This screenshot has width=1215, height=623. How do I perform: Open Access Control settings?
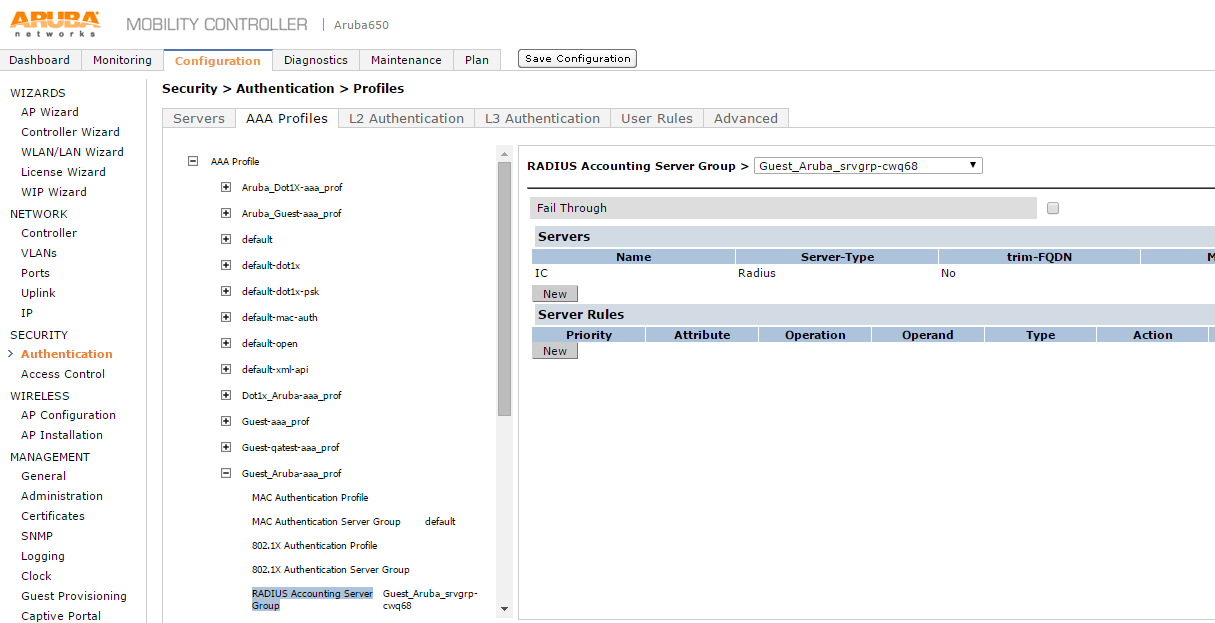[63, 374]
